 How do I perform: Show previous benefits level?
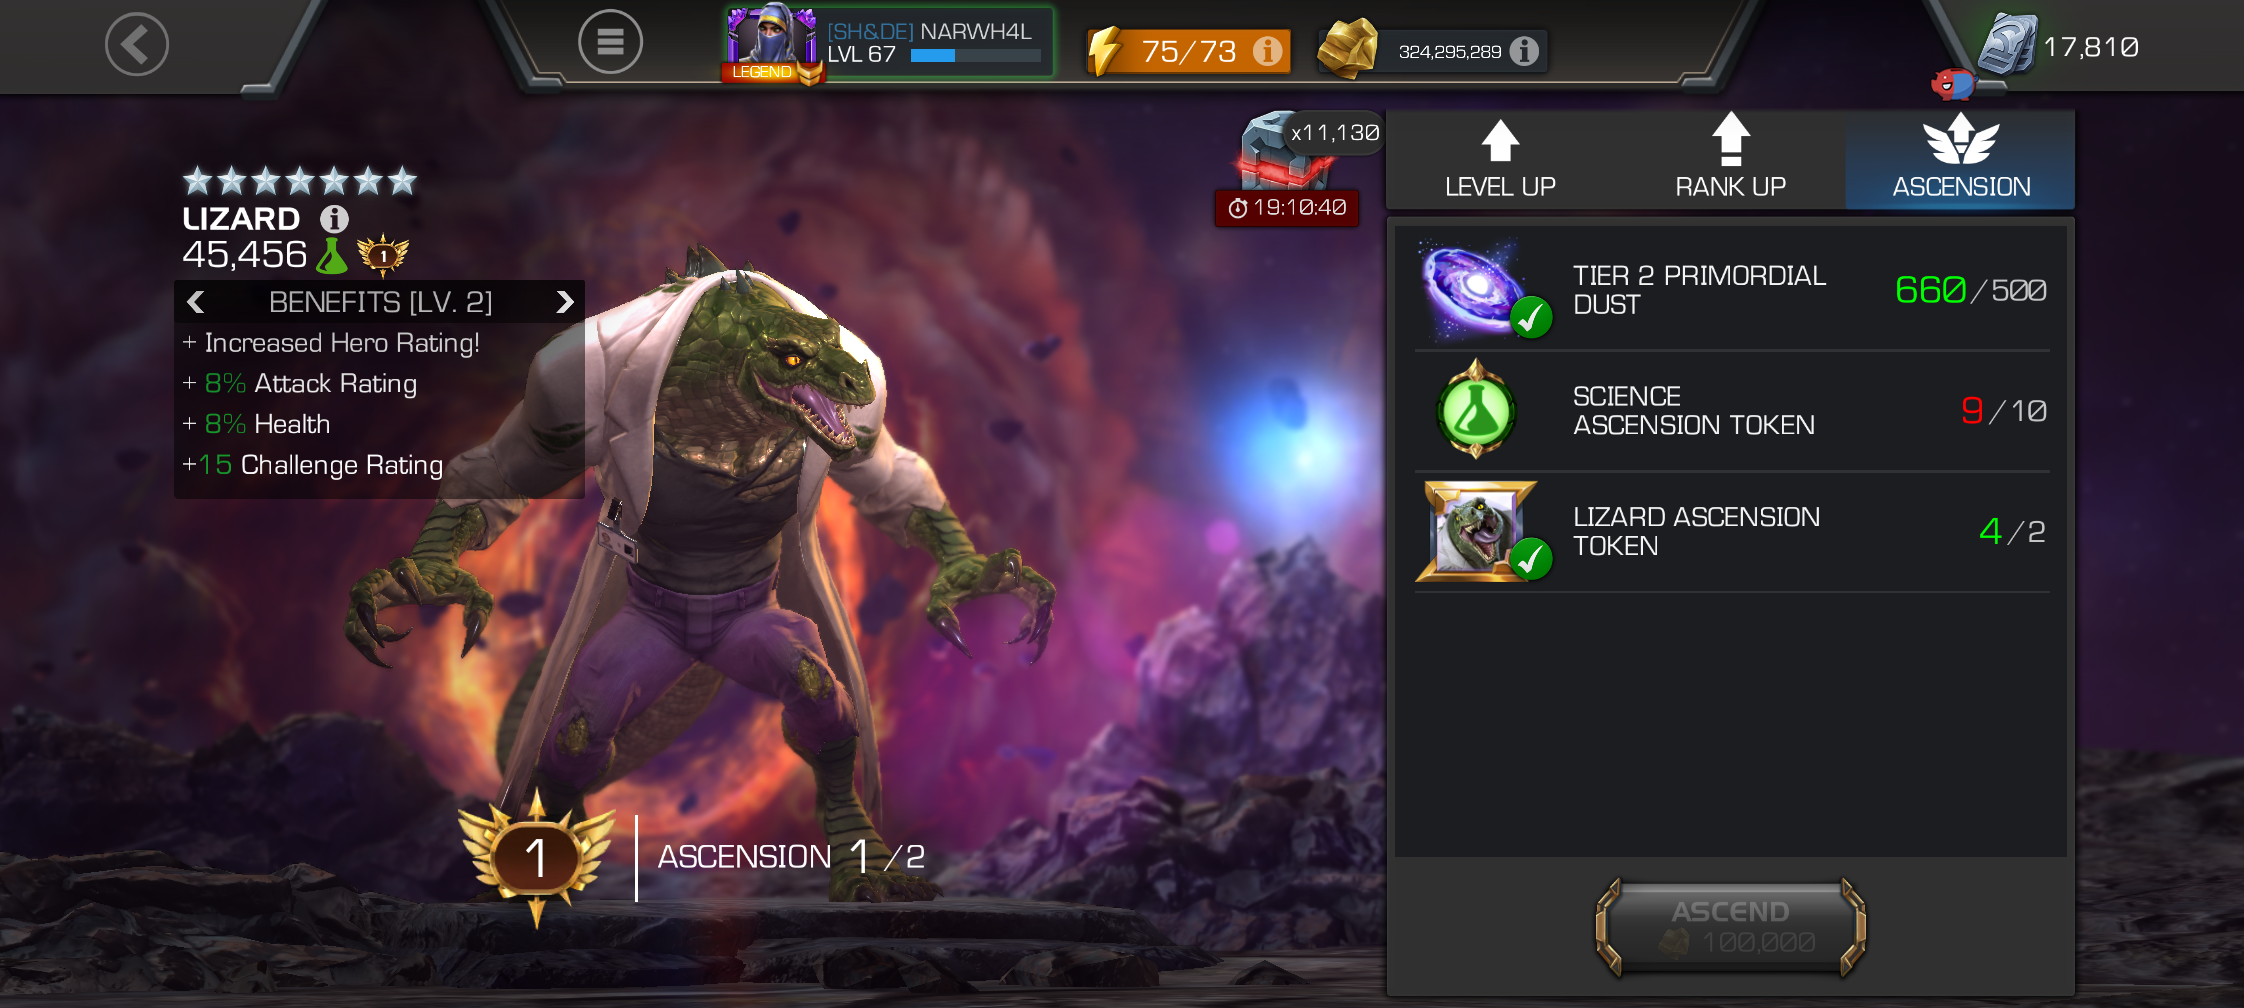[196, 302]
